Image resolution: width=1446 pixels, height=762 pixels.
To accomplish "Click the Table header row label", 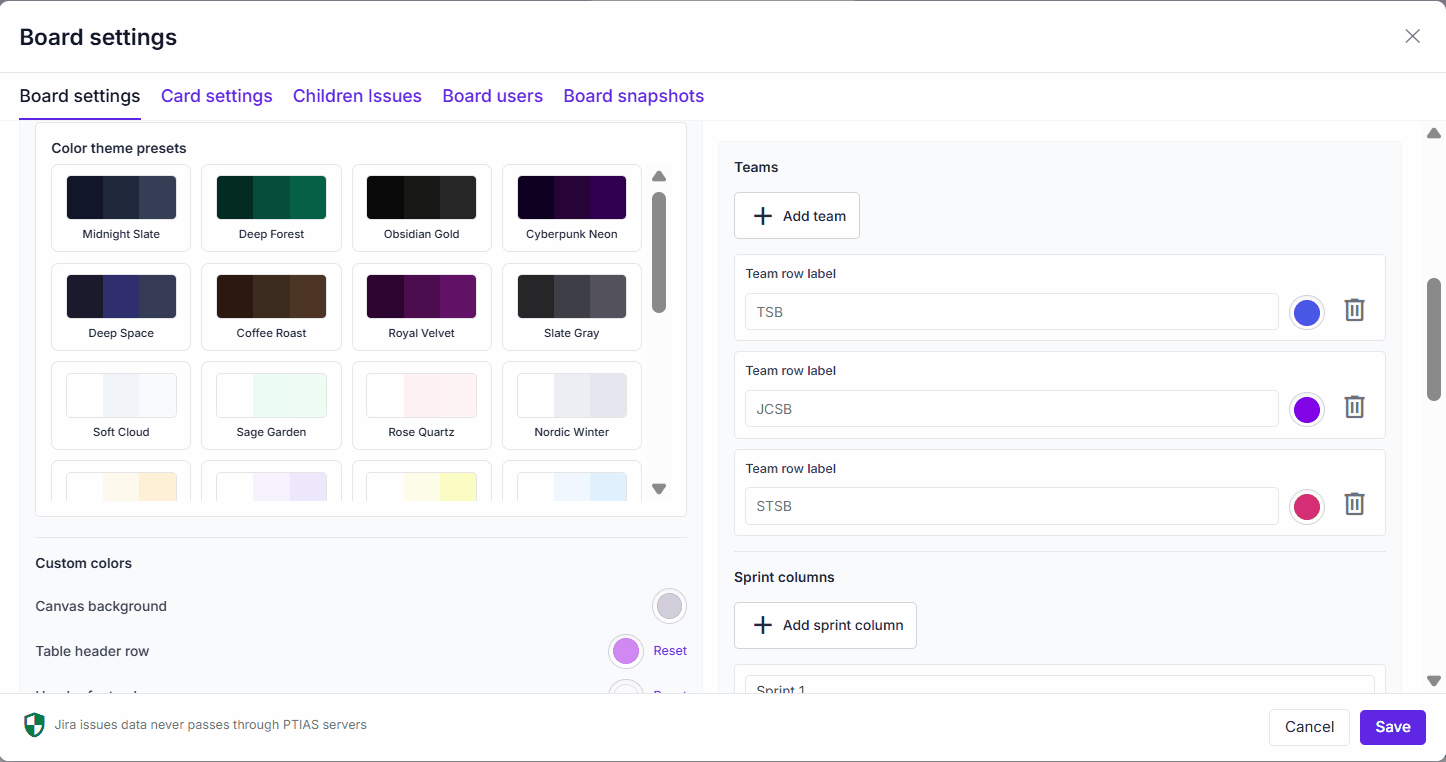I will [x=92, y=651].
